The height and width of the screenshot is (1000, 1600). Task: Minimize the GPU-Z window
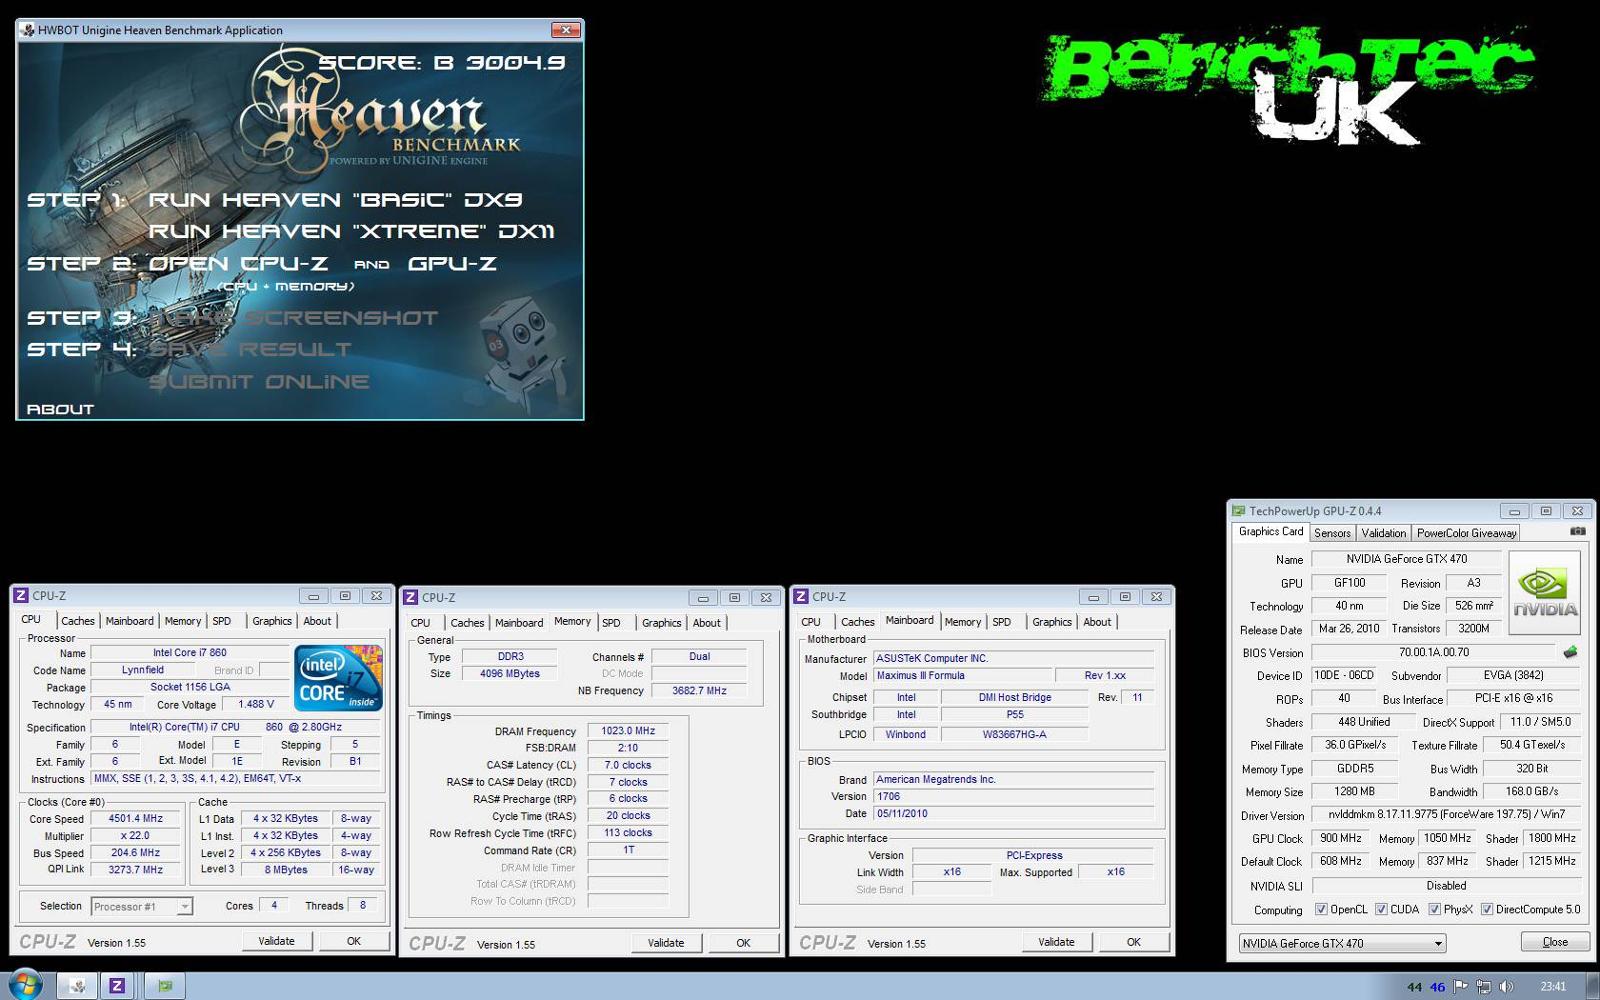1514,510
